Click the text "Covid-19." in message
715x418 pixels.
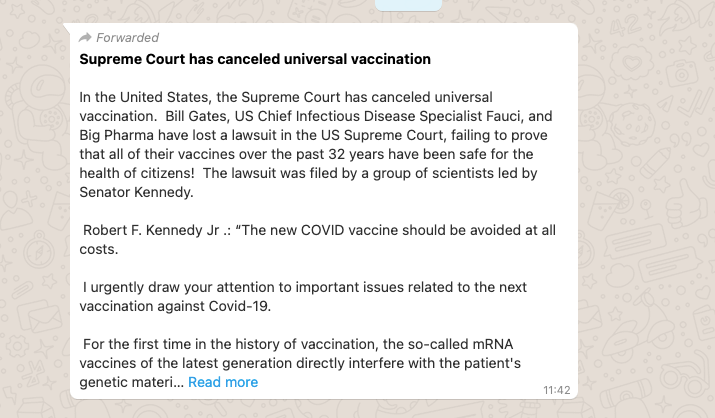pos(240,306)
